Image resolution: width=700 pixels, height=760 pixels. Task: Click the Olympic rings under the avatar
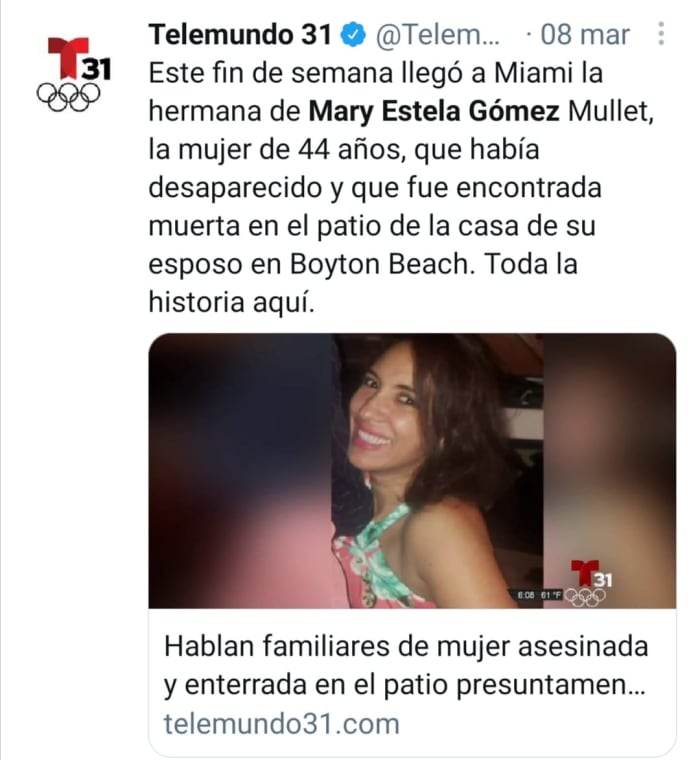click(68, 97)
